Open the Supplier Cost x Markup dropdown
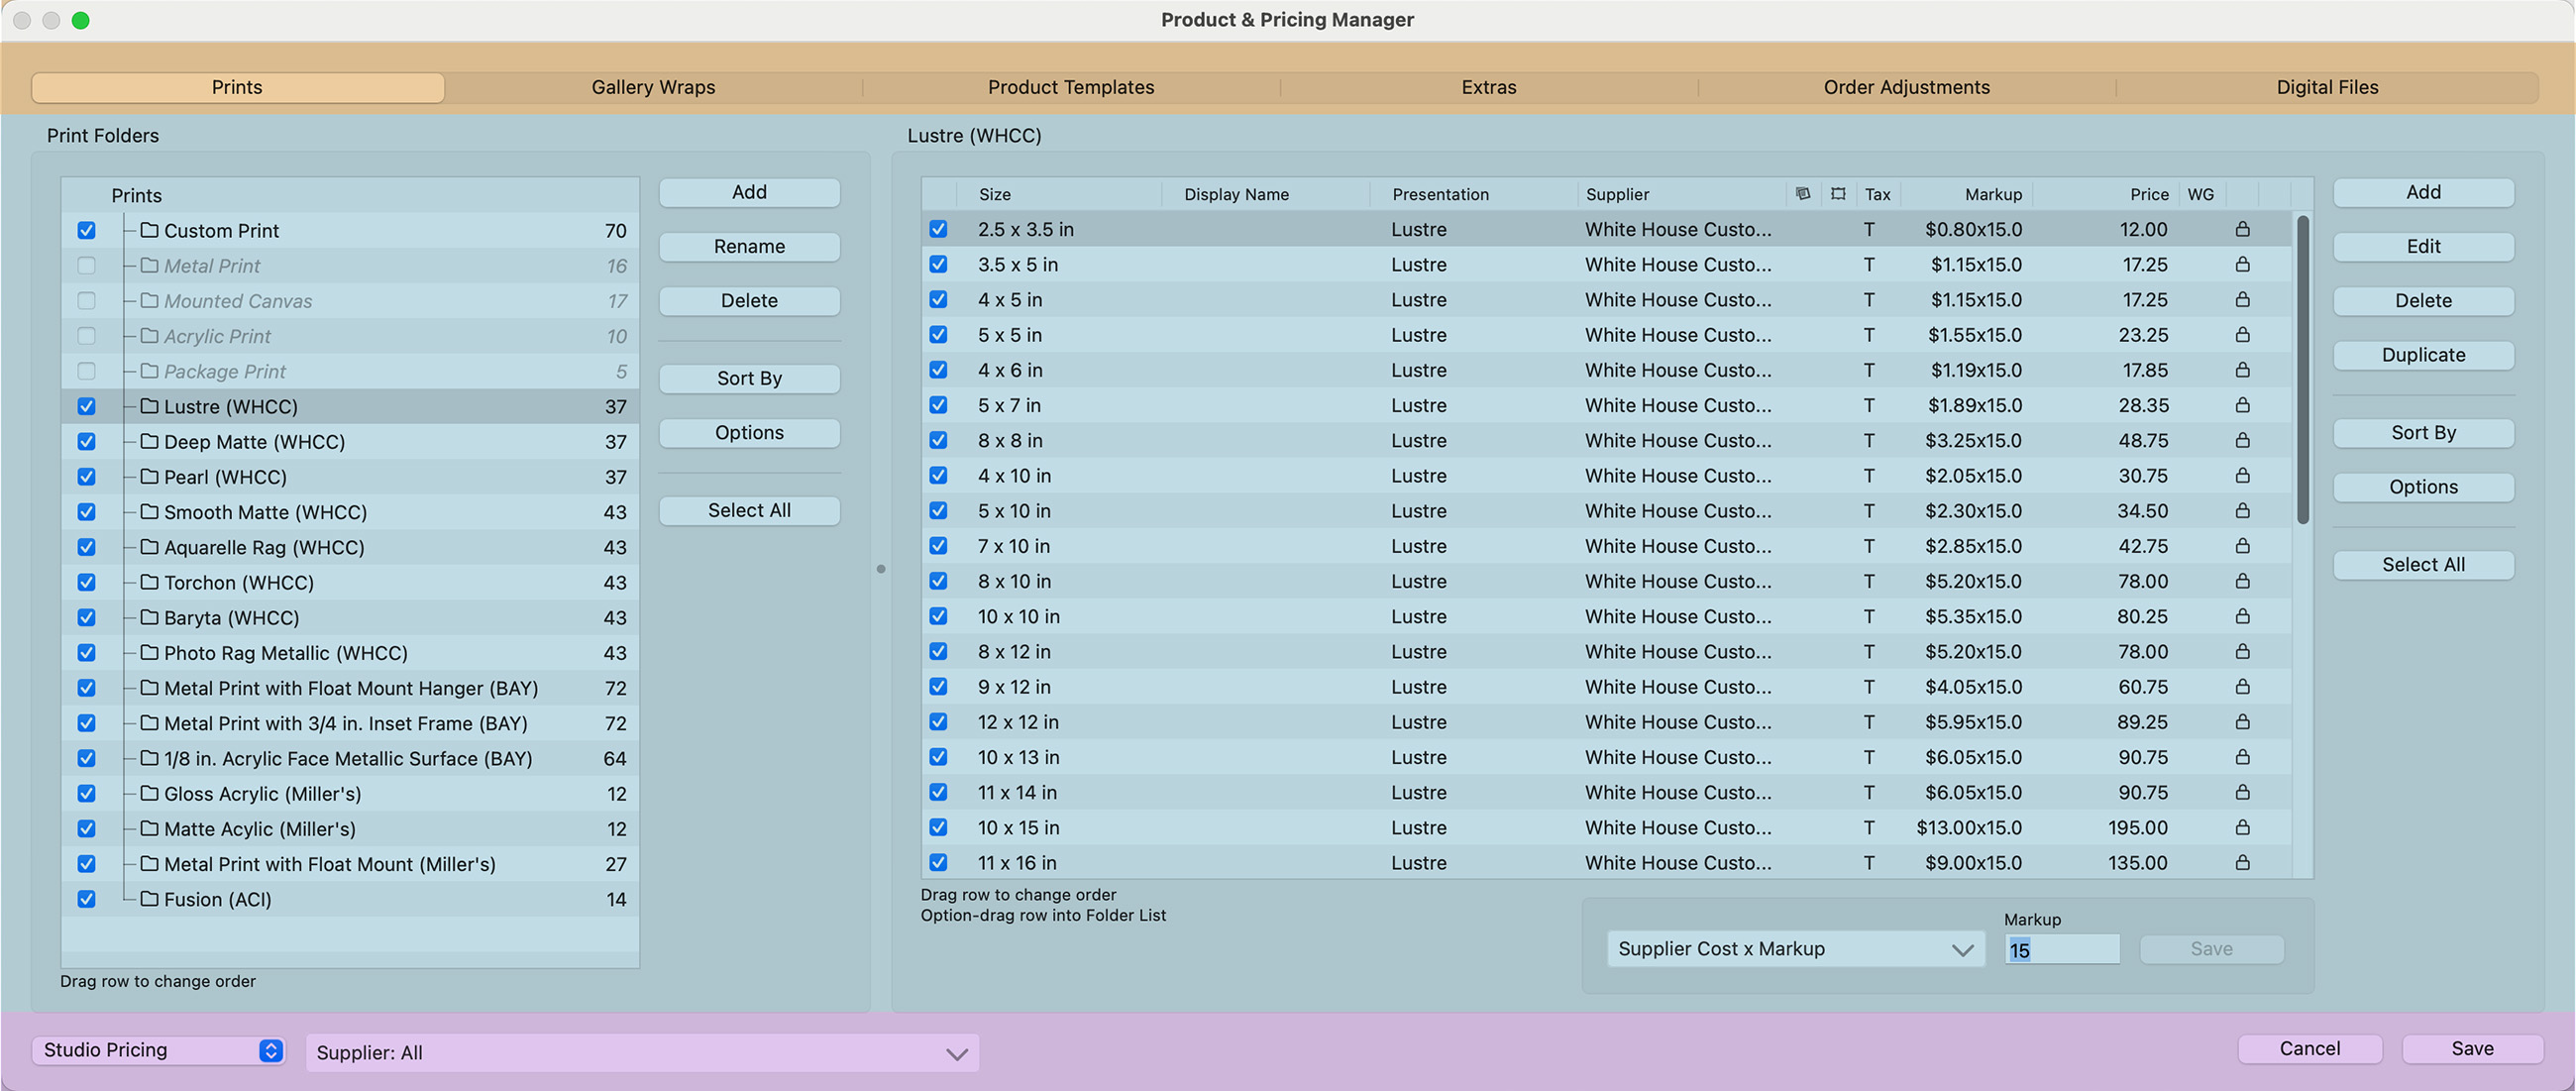2576x1091 pixels. pos(1795,949)
